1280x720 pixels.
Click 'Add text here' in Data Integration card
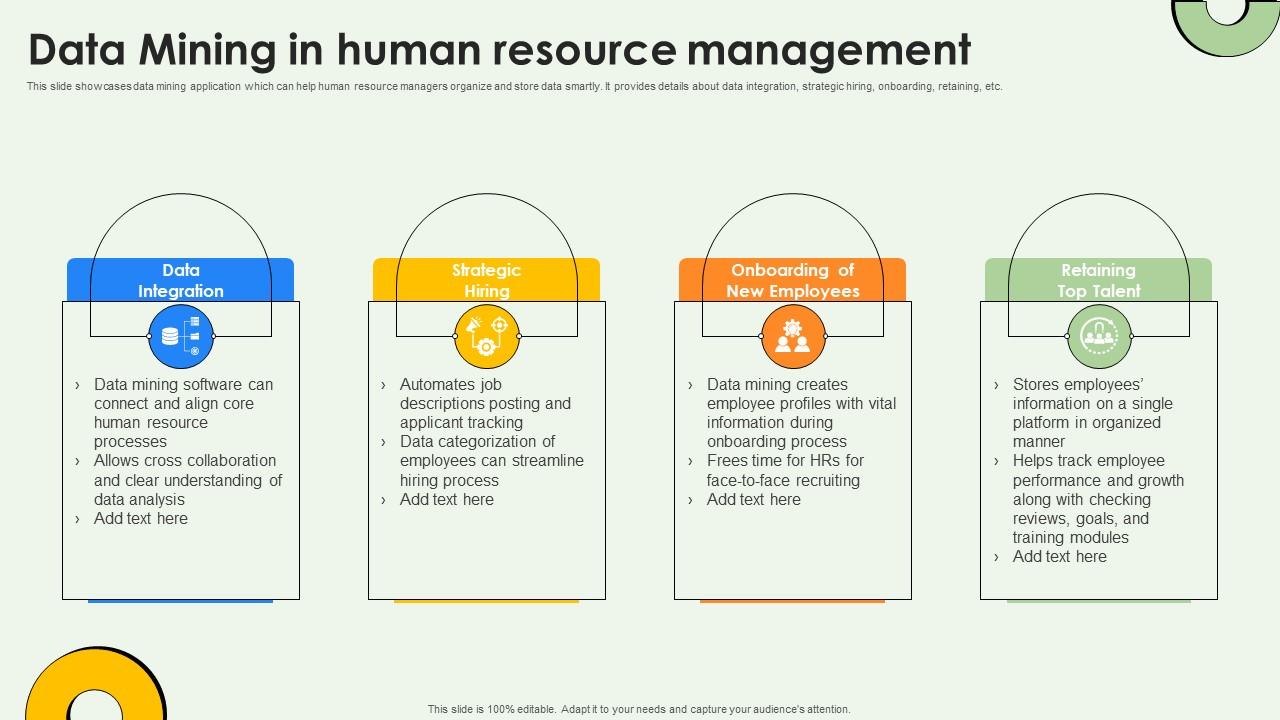[141, 518]
